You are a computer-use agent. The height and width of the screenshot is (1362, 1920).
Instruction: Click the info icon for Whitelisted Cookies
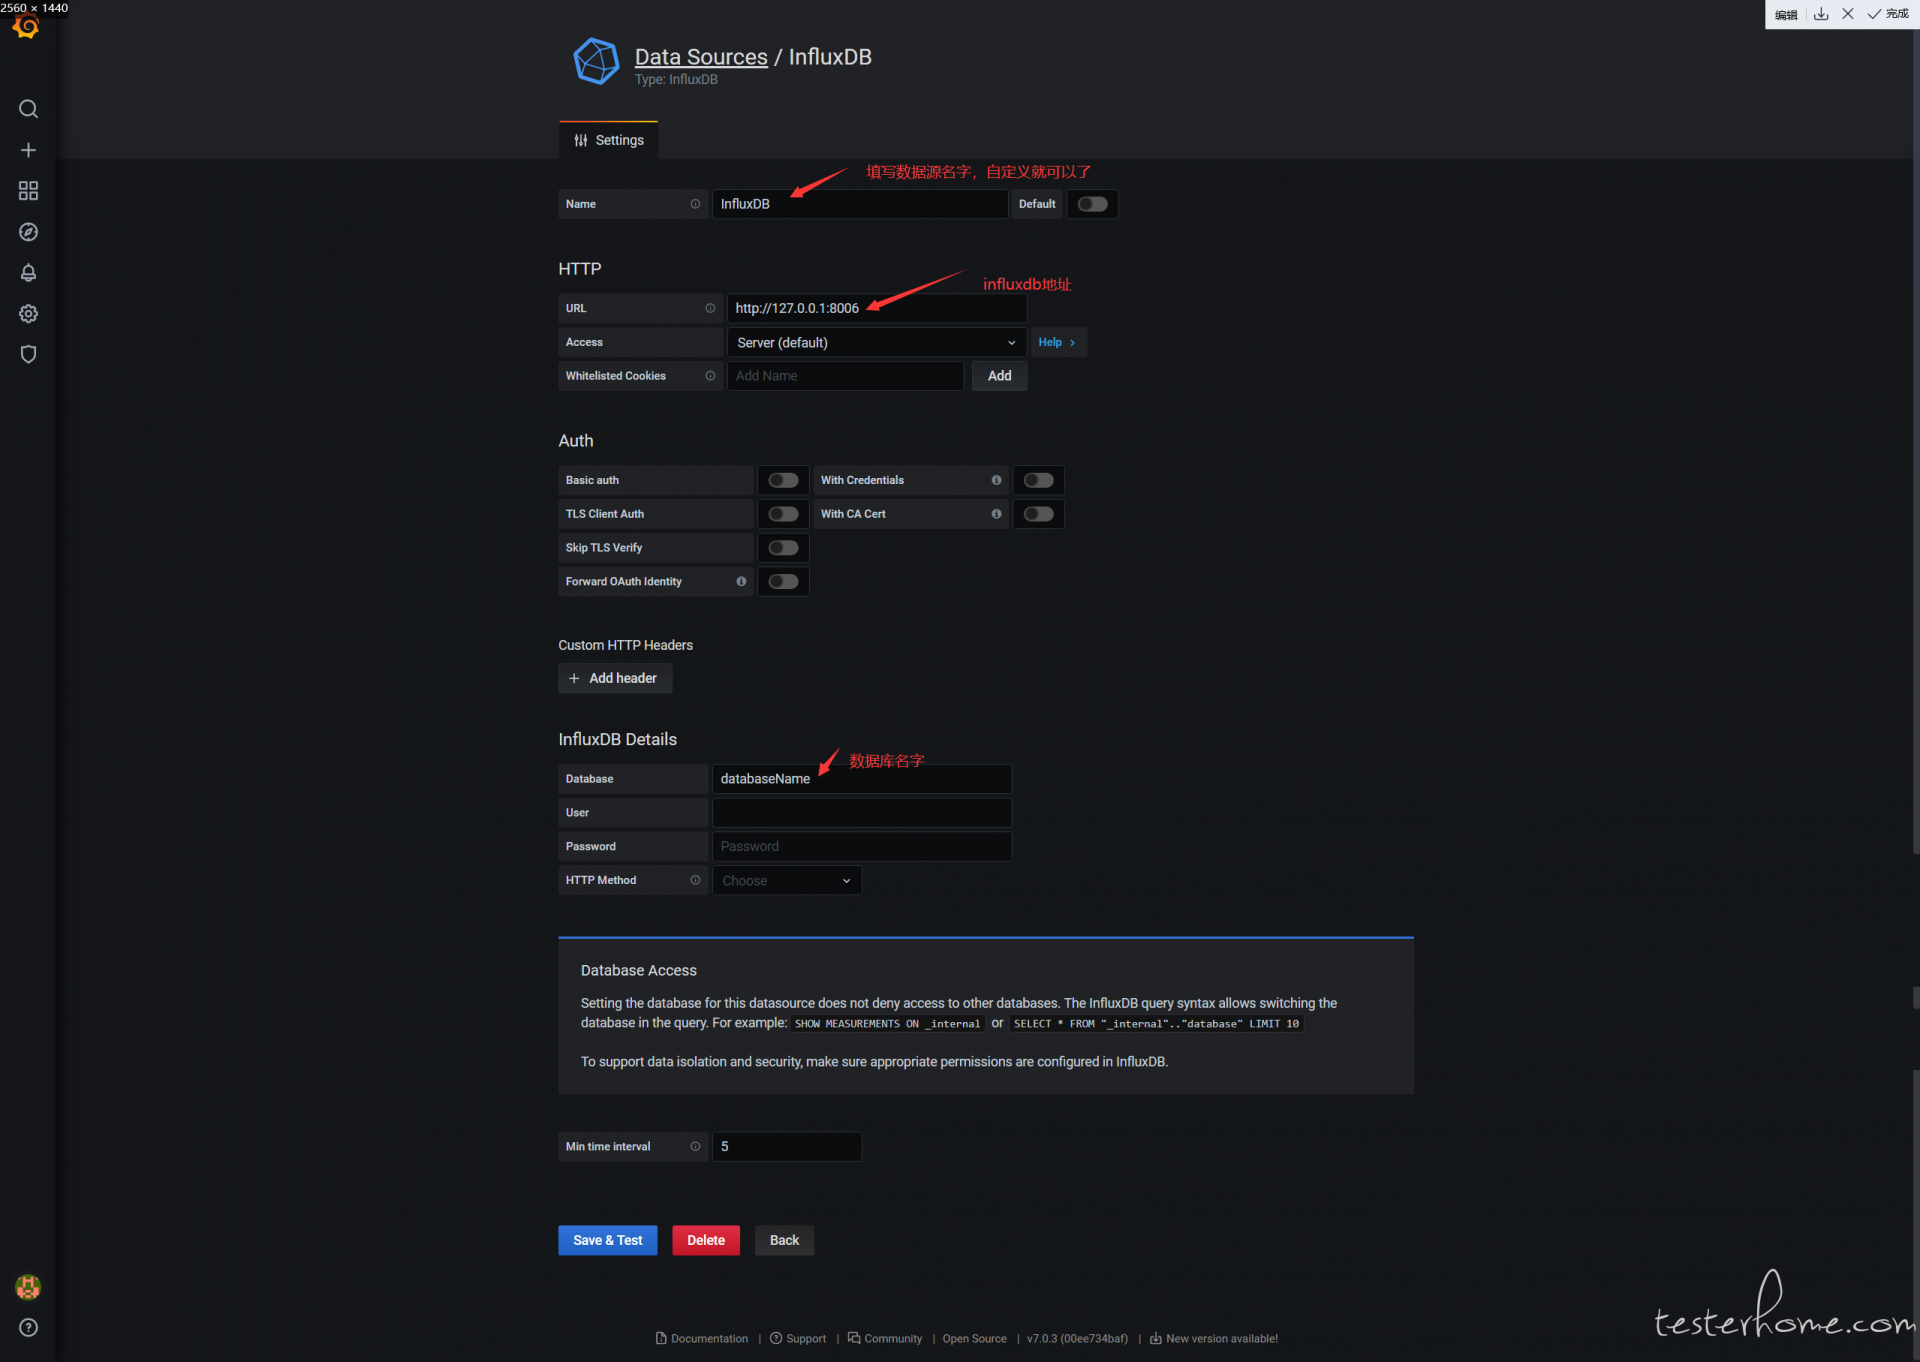pyautogui.click(x=710, y=376)
